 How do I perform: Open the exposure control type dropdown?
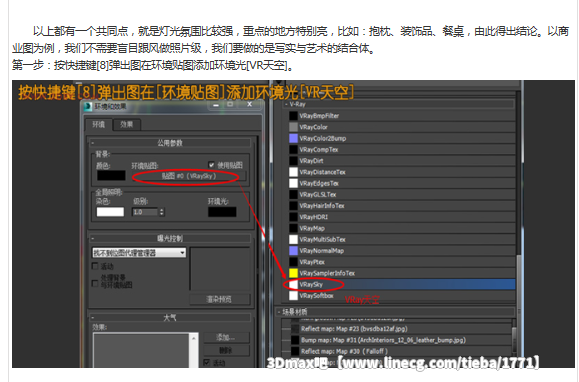(139, 253)
